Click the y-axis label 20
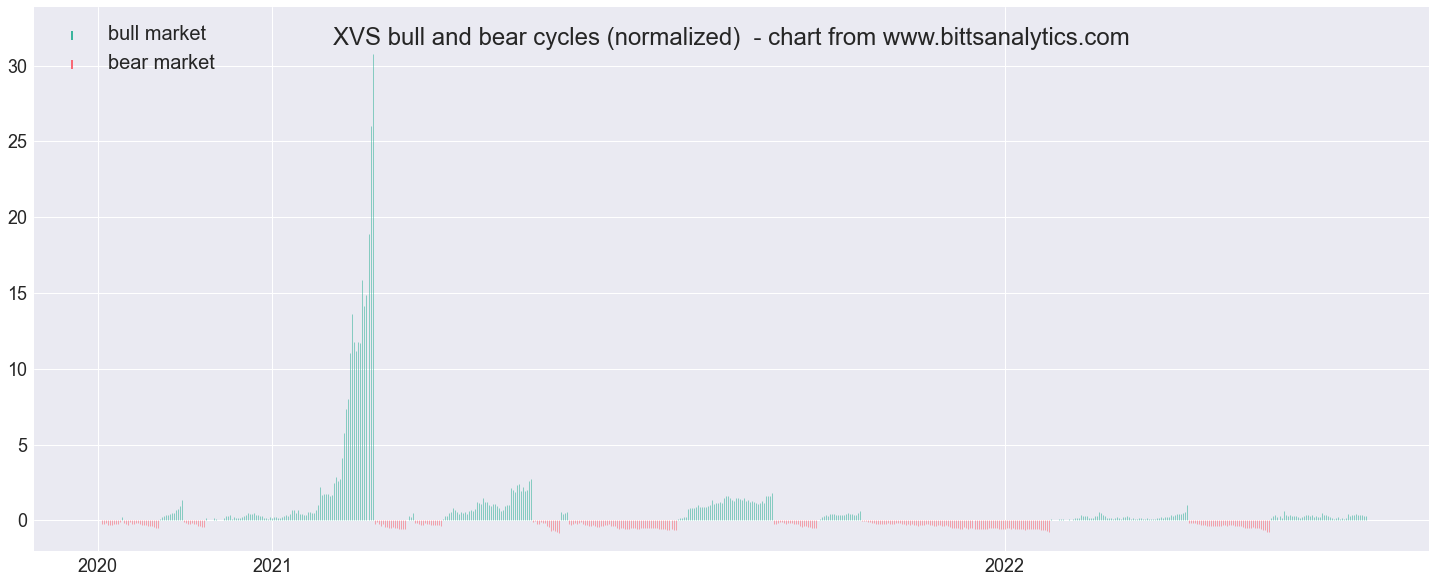The height and width of the screenshot is (583, 1436). pos(15,218)
